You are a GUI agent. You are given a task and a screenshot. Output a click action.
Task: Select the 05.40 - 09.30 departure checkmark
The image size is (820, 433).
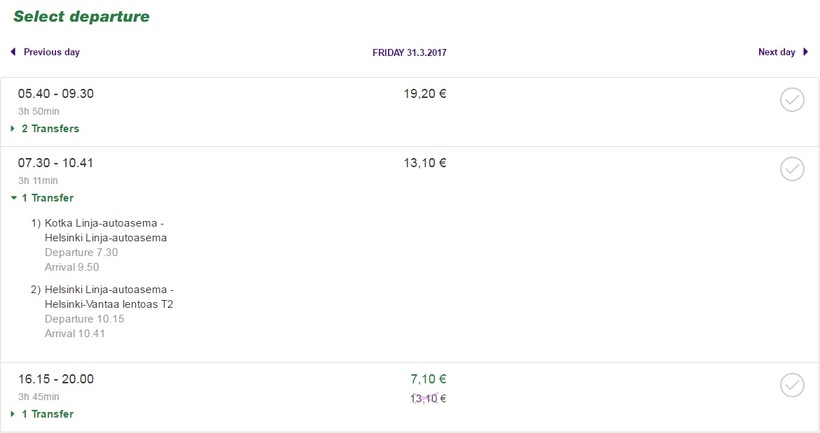792,100
